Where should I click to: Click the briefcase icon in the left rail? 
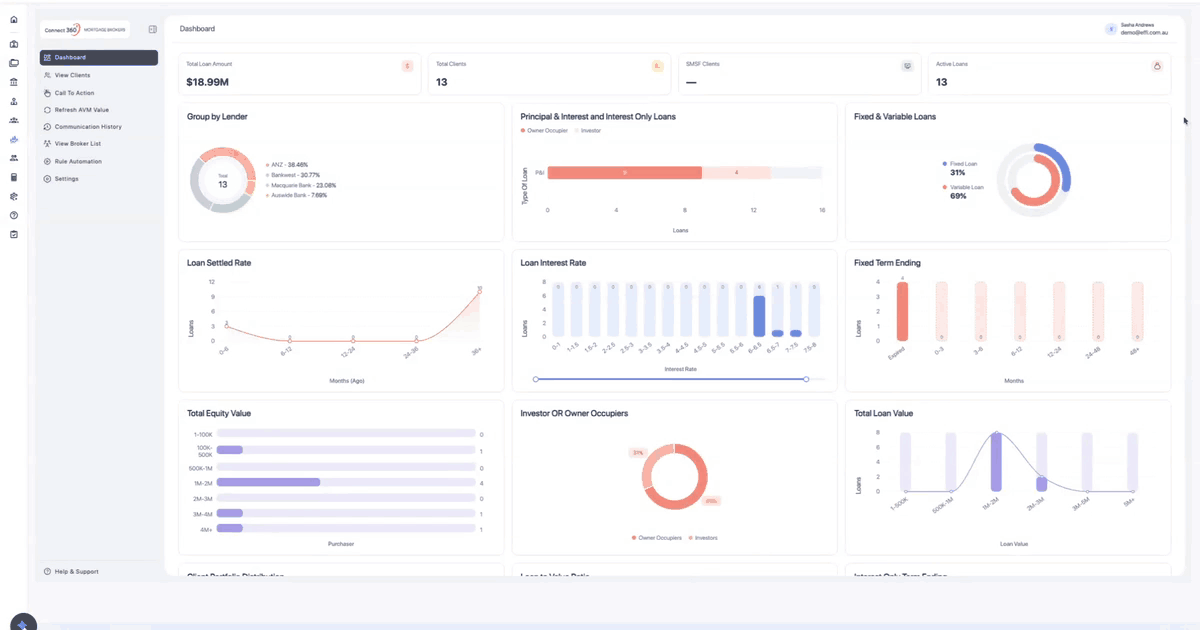pos(14,44)
